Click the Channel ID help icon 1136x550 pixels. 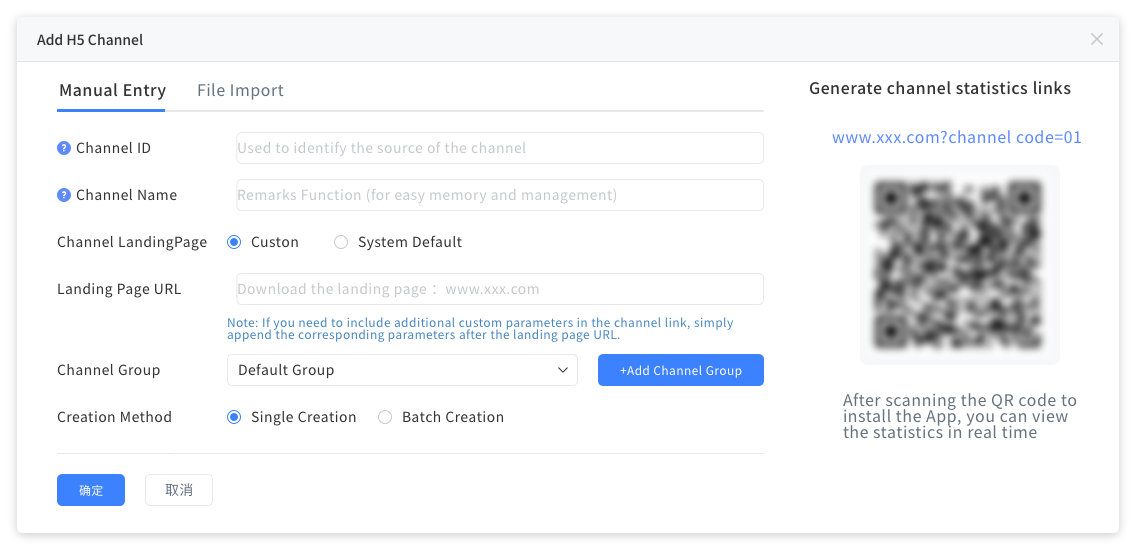click(x=64, y=148)
